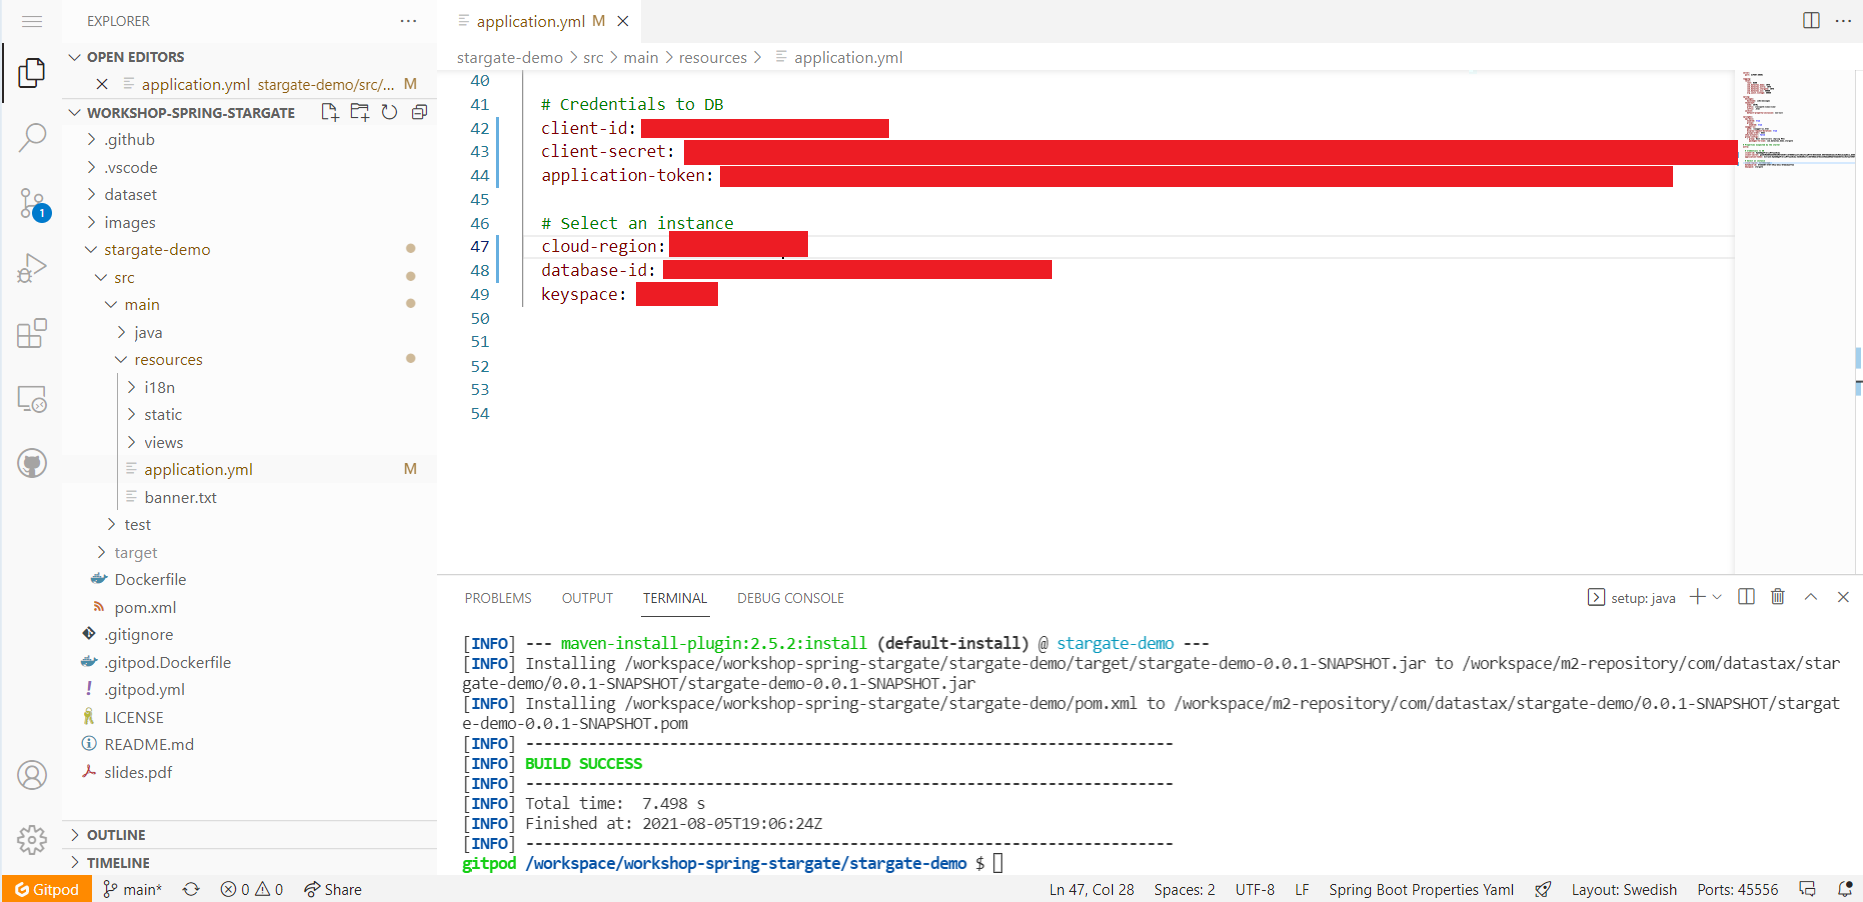The height and width of the screenshot is (902, 1863).
Task: Click the New File icon in Explorer
Action: point(329,112)
